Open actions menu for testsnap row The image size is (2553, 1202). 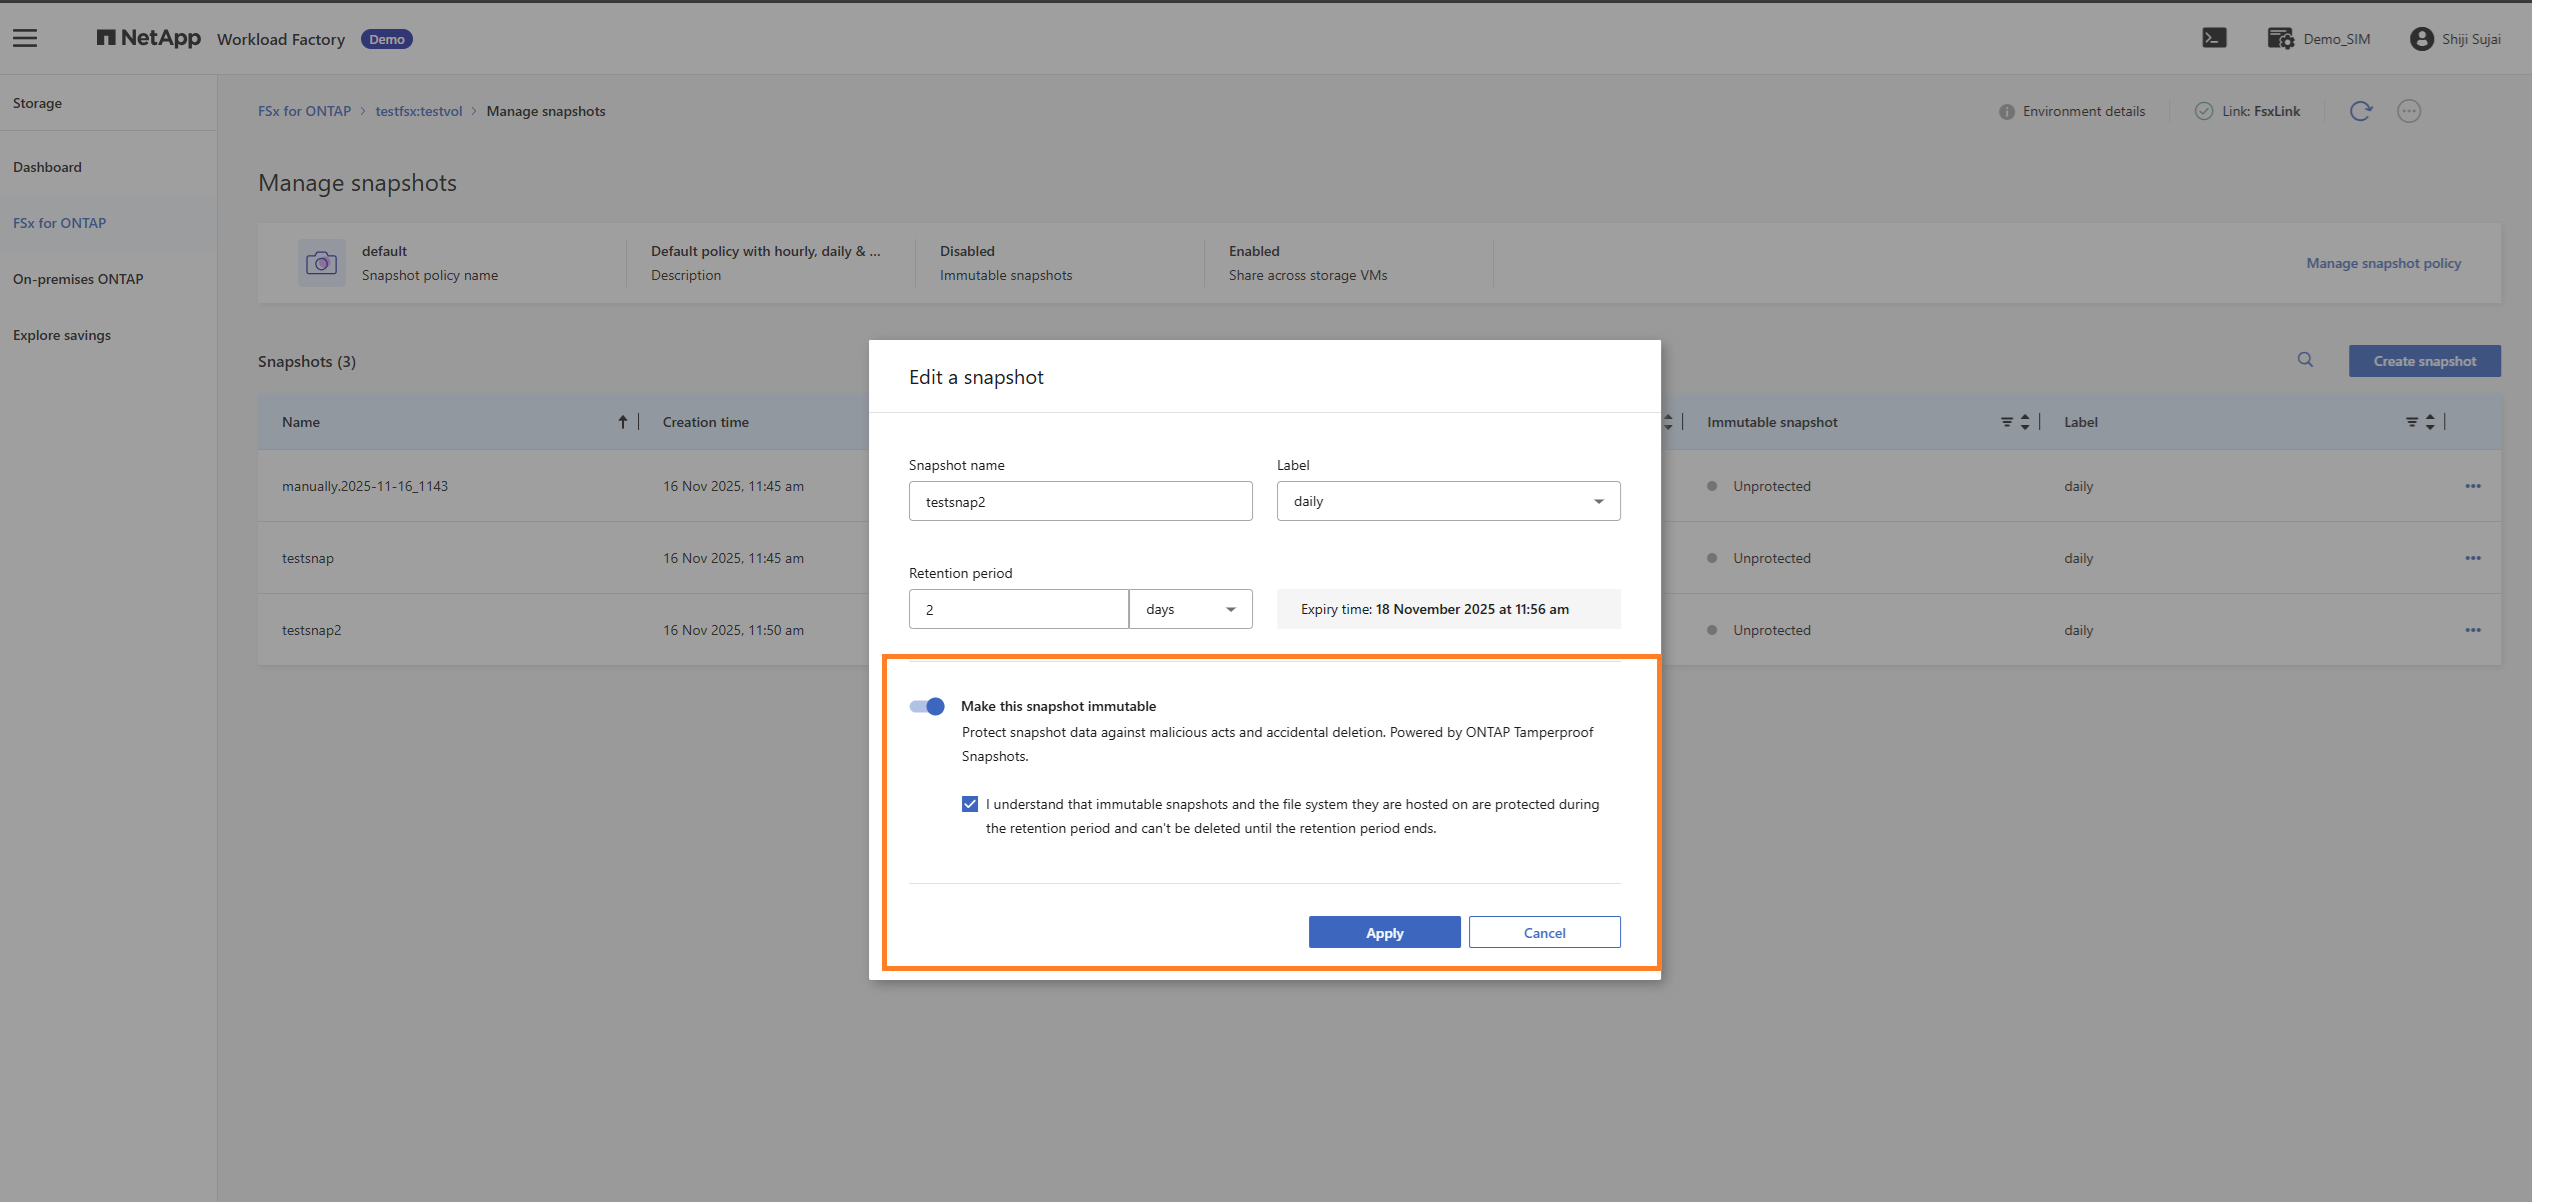[2472, 558]
